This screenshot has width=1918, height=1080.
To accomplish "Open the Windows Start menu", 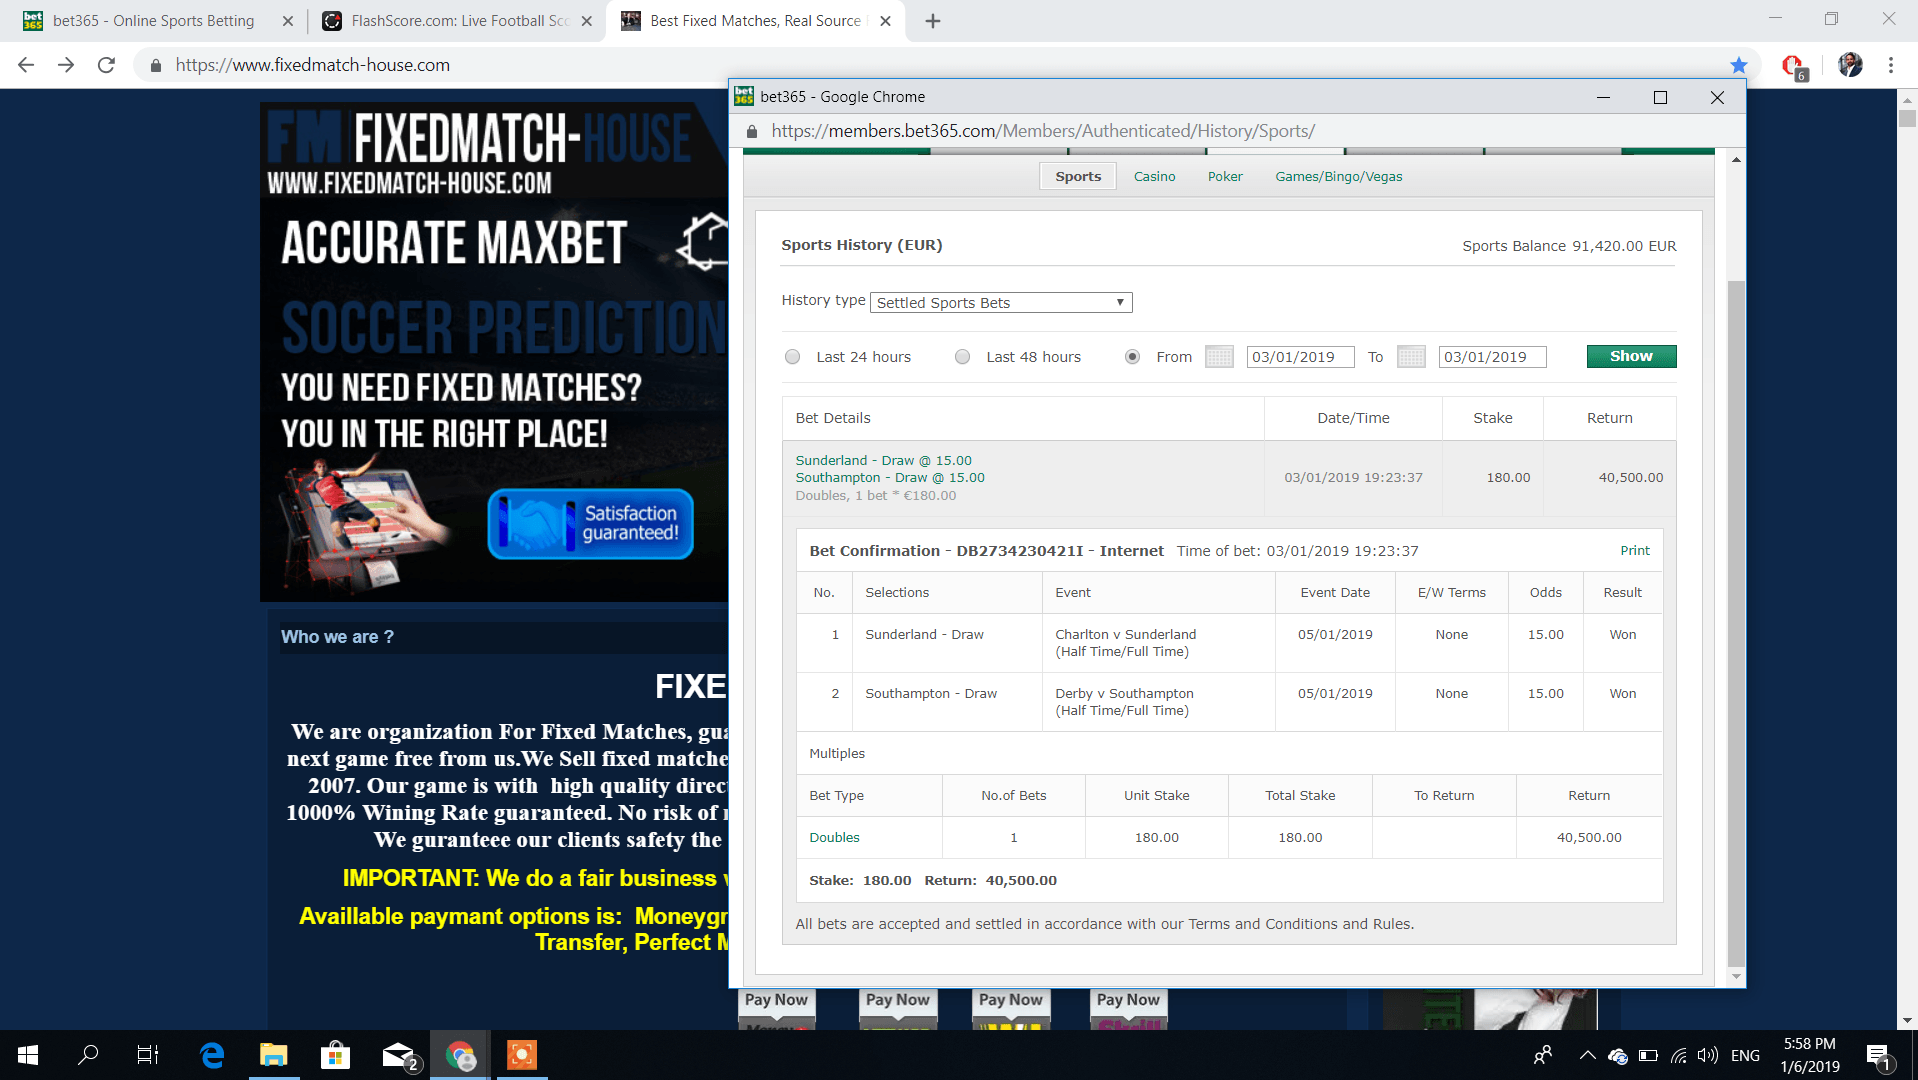I will [28, 1055].
